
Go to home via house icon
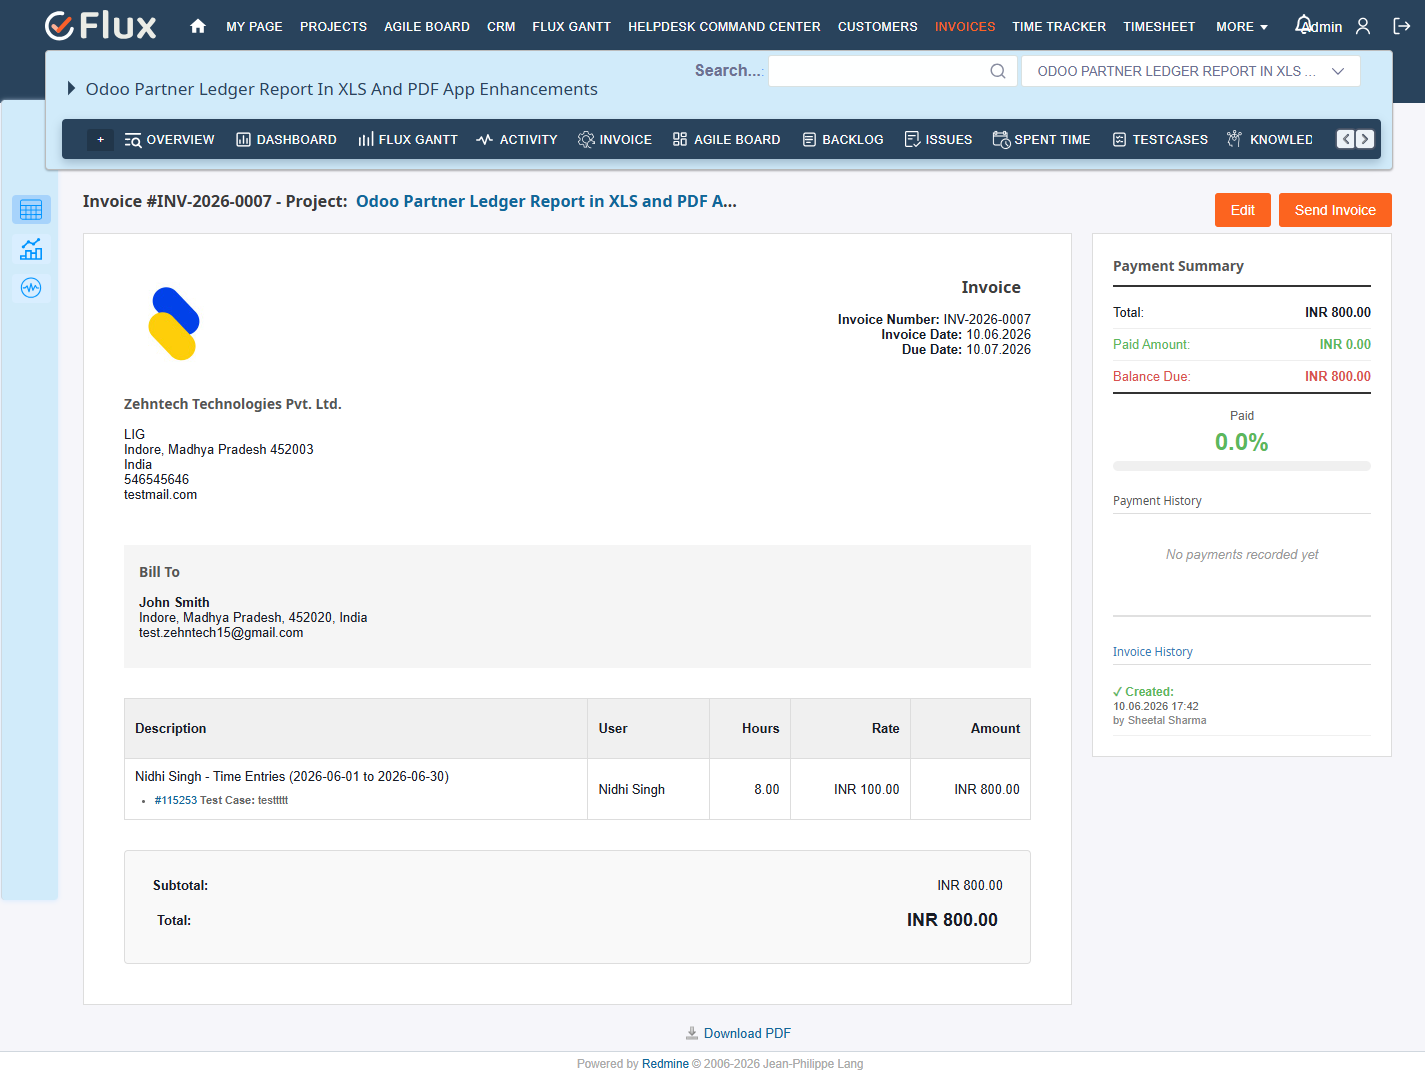pyautogui.click(x=198, y=27)
